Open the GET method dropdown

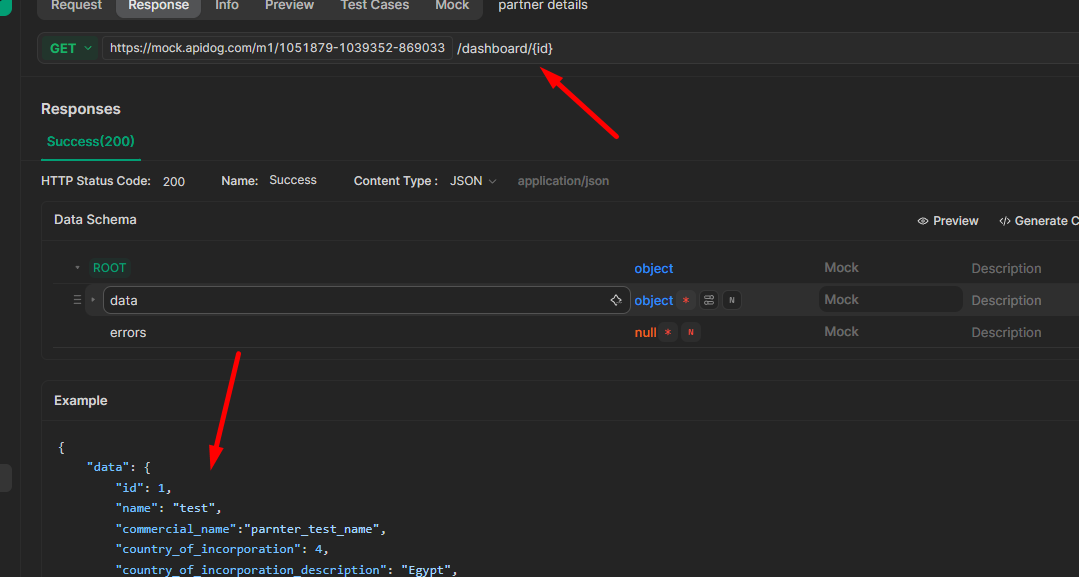pos(71,48)
